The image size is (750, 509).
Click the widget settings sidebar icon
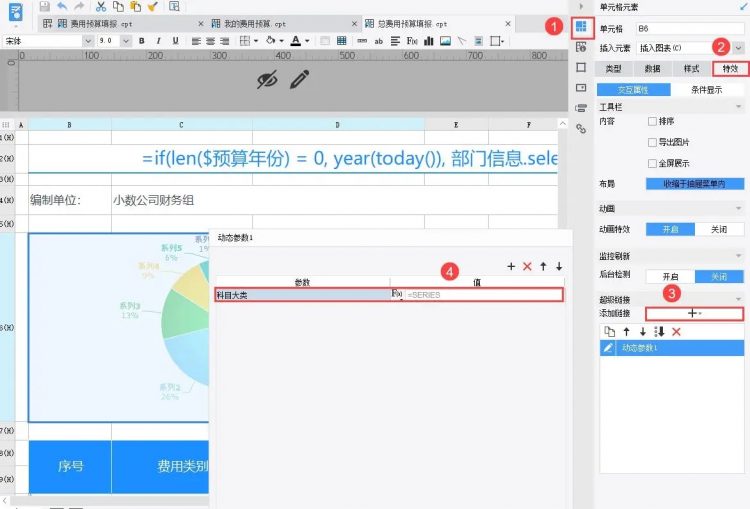(581, 88)
